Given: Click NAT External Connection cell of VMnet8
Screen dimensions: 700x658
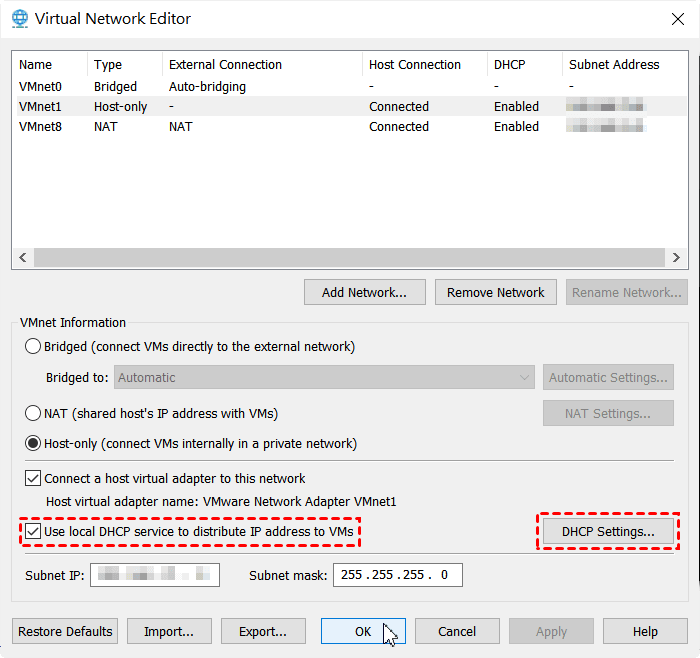Looking at the screenshot, I should pos(180,127).
